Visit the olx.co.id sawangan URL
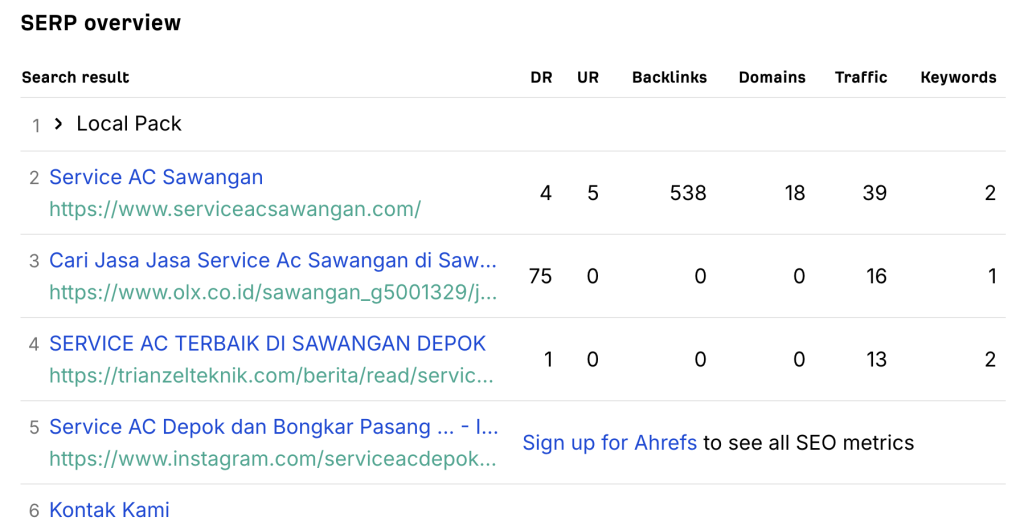The image size is (1024, 529). 273,292
